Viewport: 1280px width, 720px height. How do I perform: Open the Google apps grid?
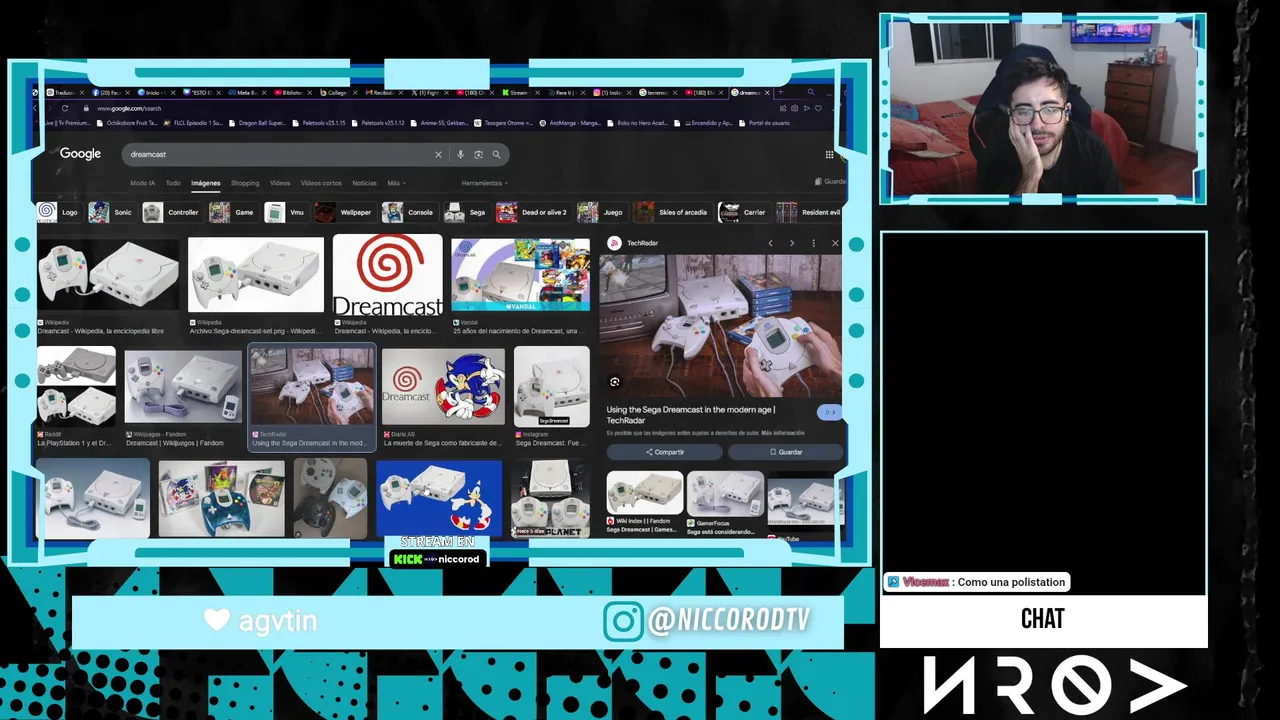pos(829,154)
